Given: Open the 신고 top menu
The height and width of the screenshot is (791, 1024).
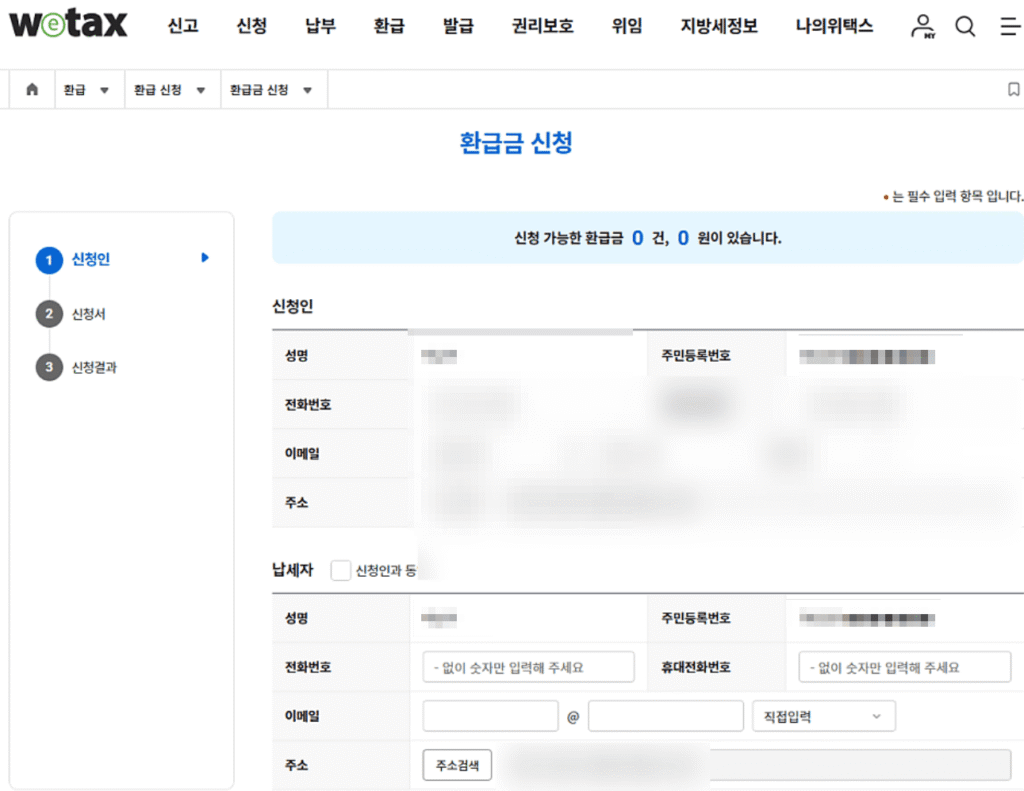Looking at the screenshot, I should click(x=183, y=27).
